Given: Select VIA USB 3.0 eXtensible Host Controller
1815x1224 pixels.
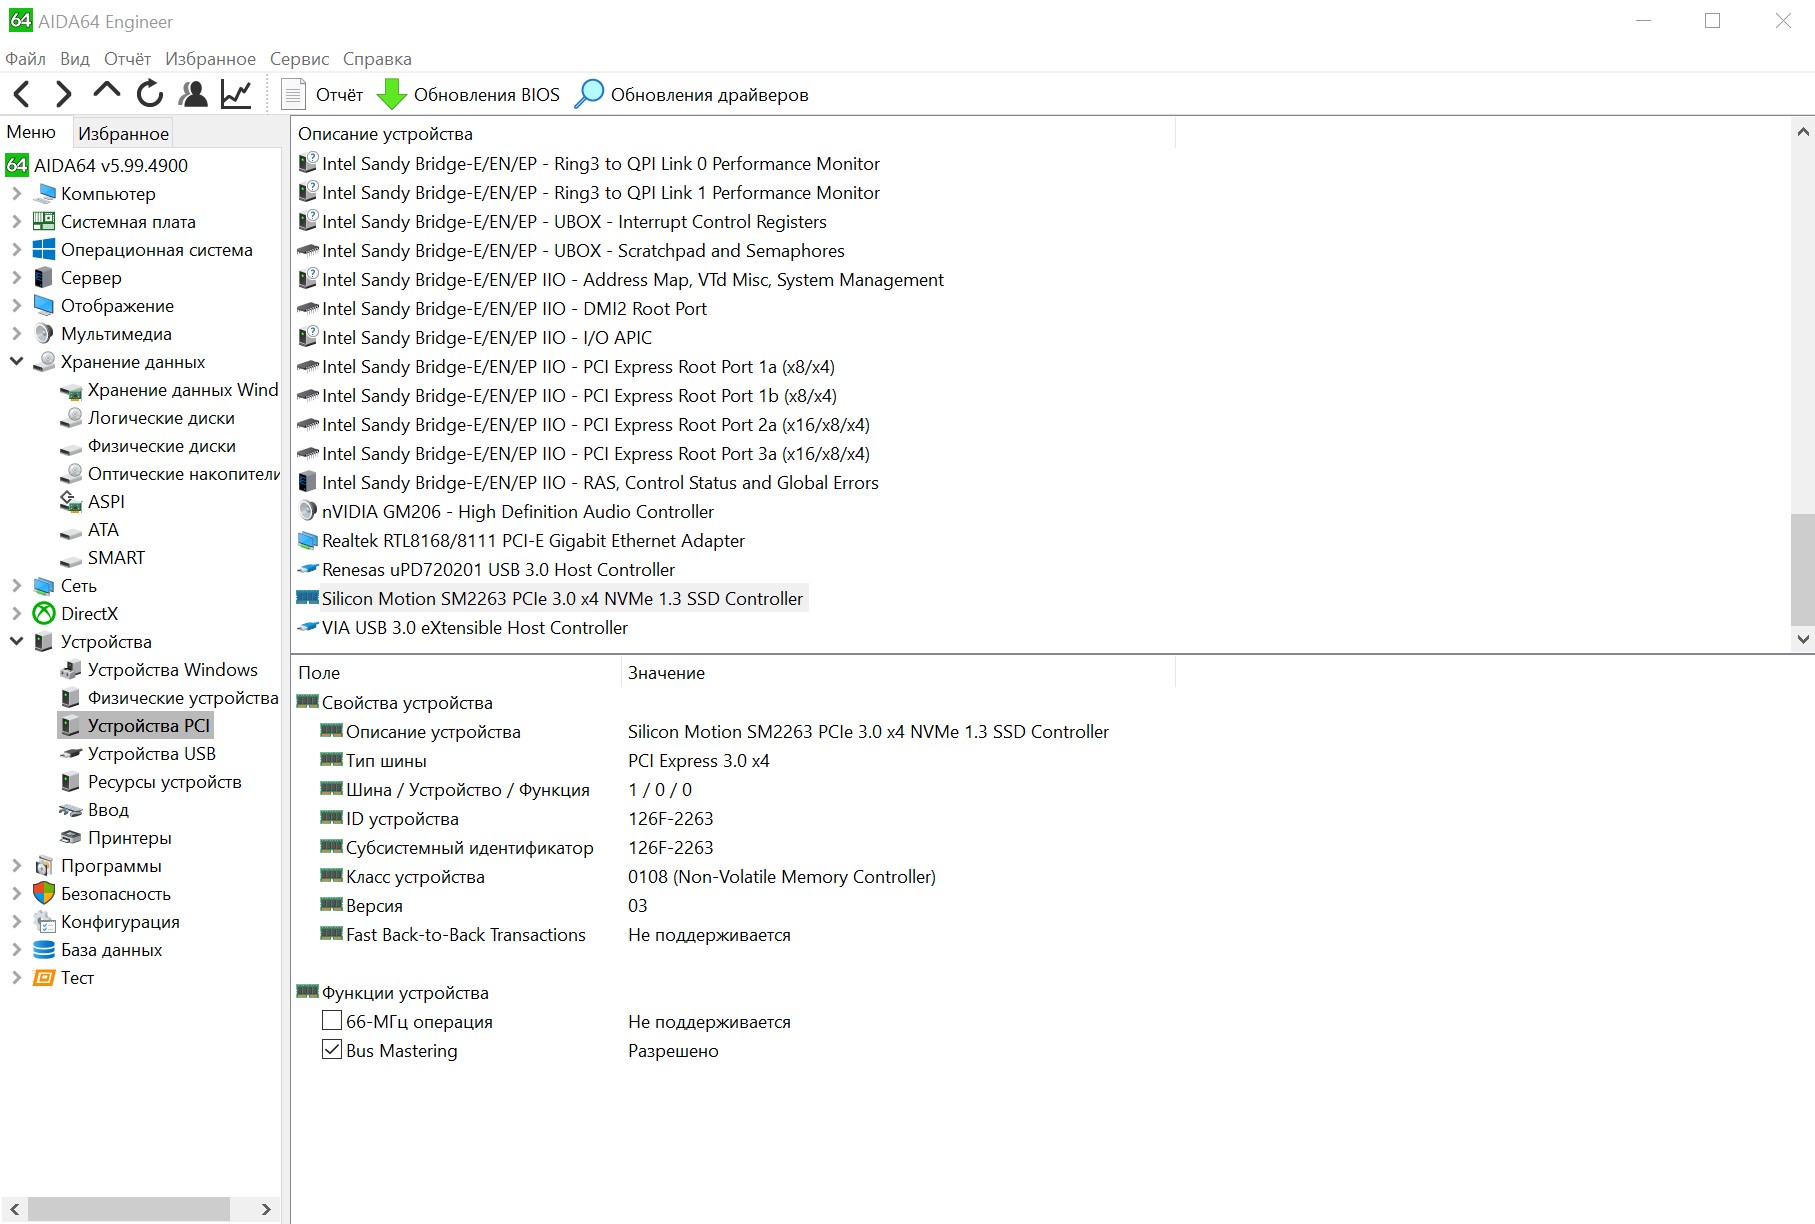Looking at the screenshot, I should (475, 628).
